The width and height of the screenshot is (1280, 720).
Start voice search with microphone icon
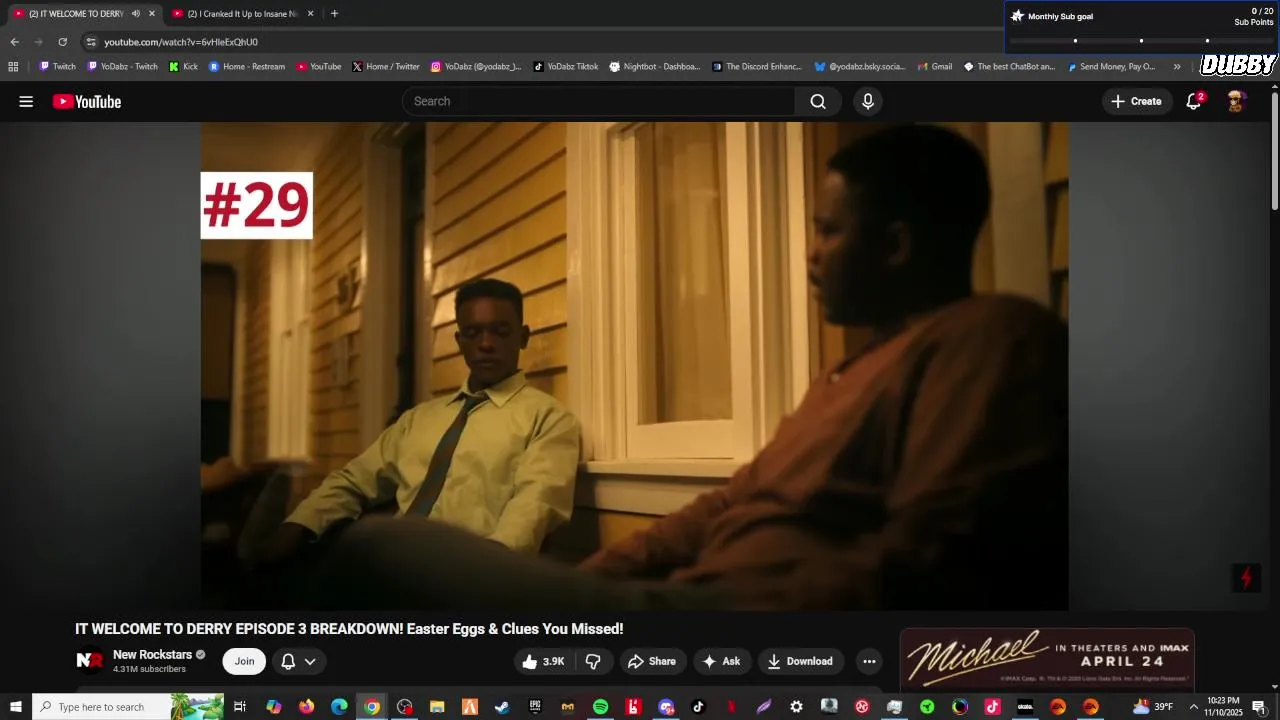point(868,101)
